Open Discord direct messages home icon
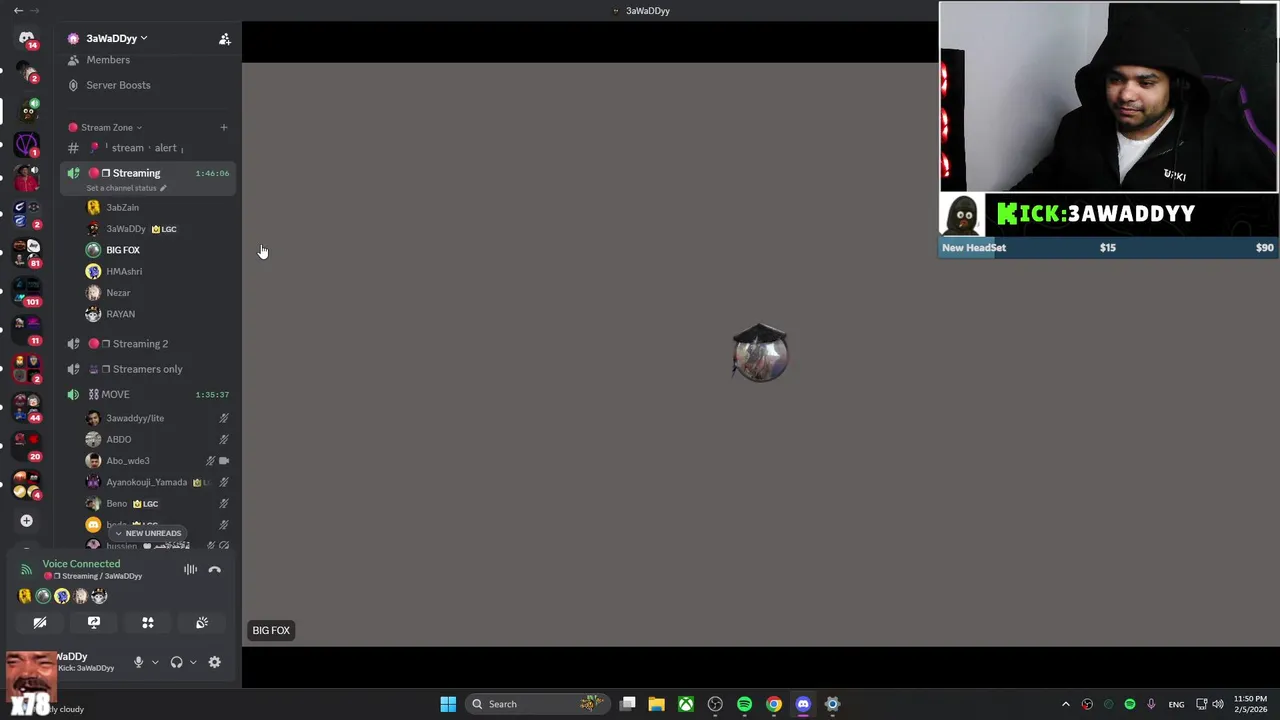The image size is (1280, 720). click(26, 38)
